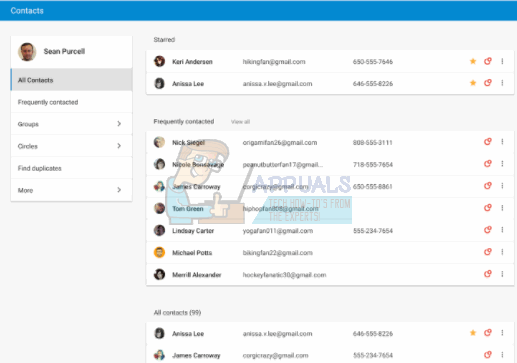Unstar Keri Andersen contact
The width and height of the screenshot is (517, 363).
pos(473,61)
